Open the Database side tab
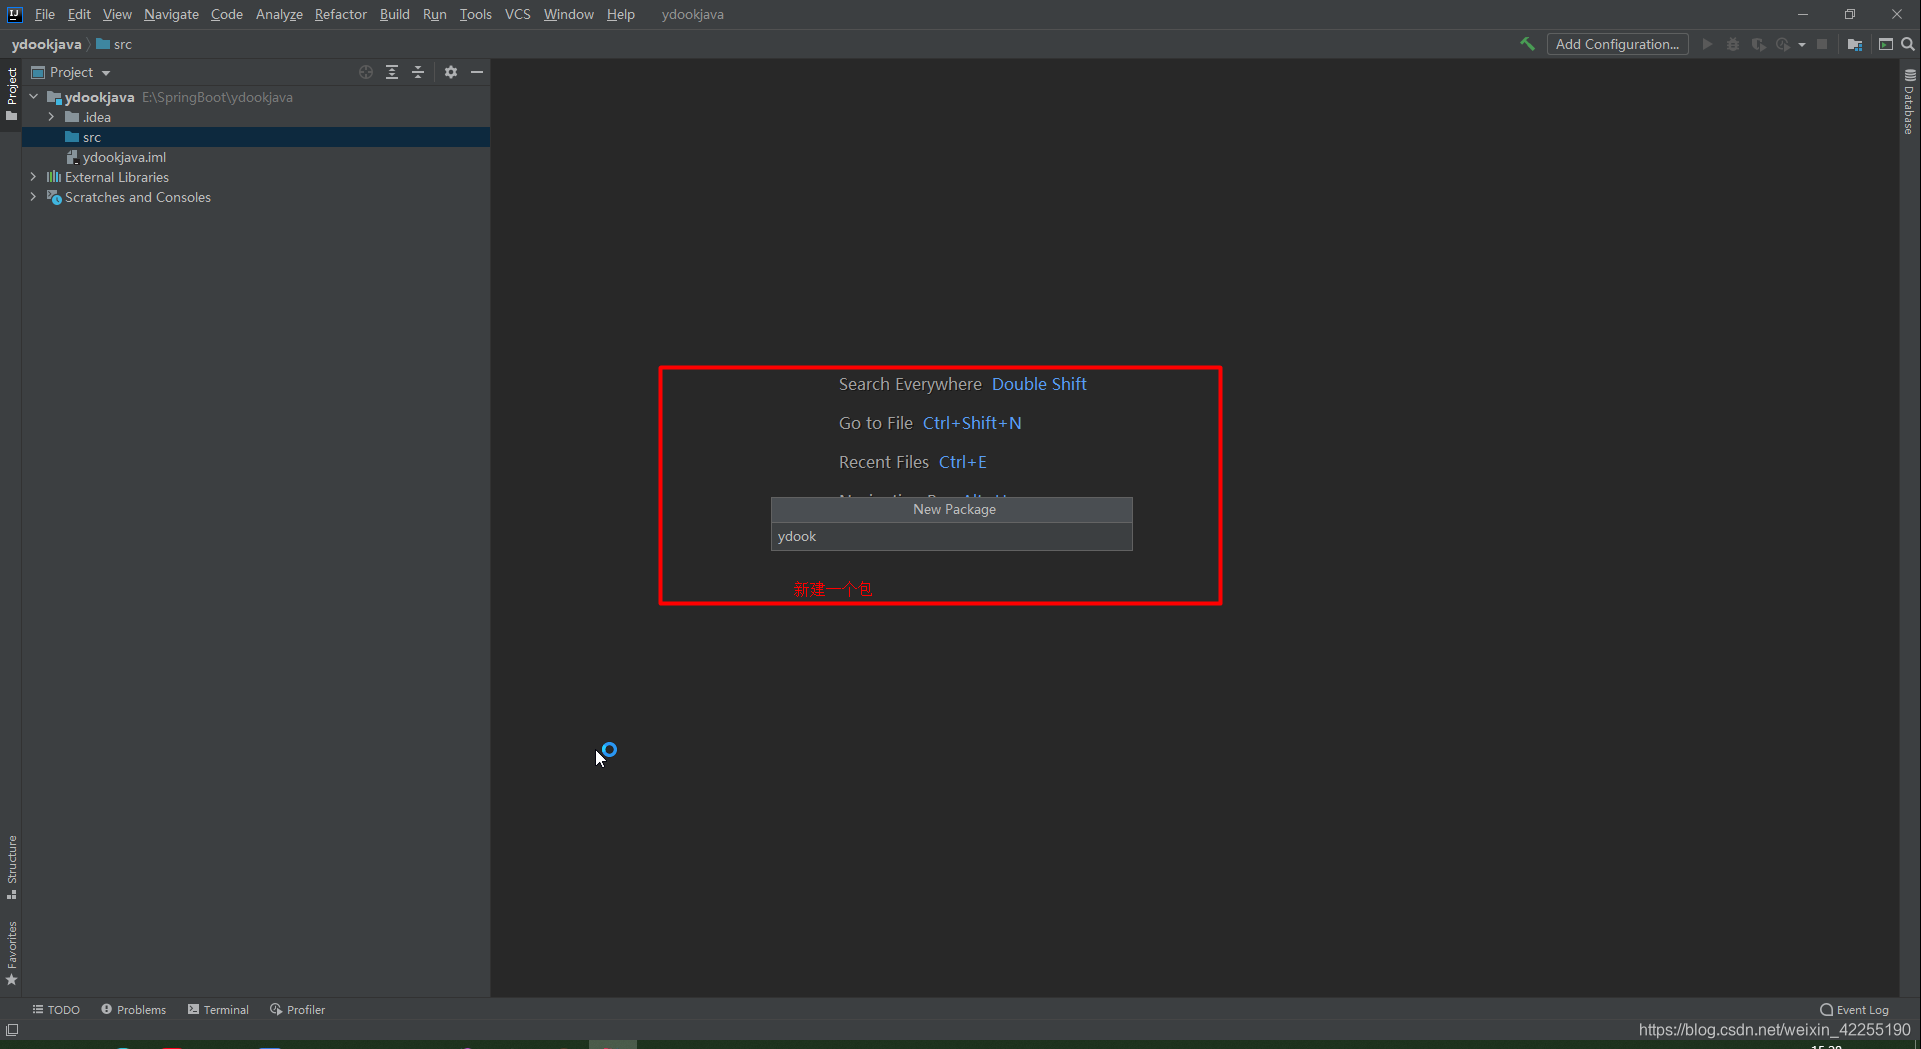The image size is (1921, 1049). 1909,101
